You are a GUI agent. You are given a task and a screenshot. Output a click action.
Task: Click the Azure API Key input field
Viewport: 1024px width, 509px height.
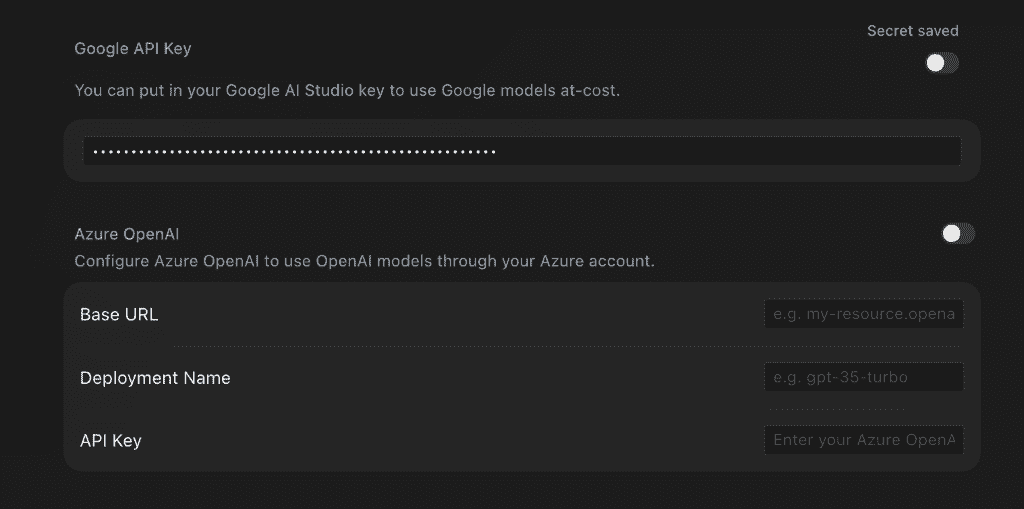tap(863, 440)
